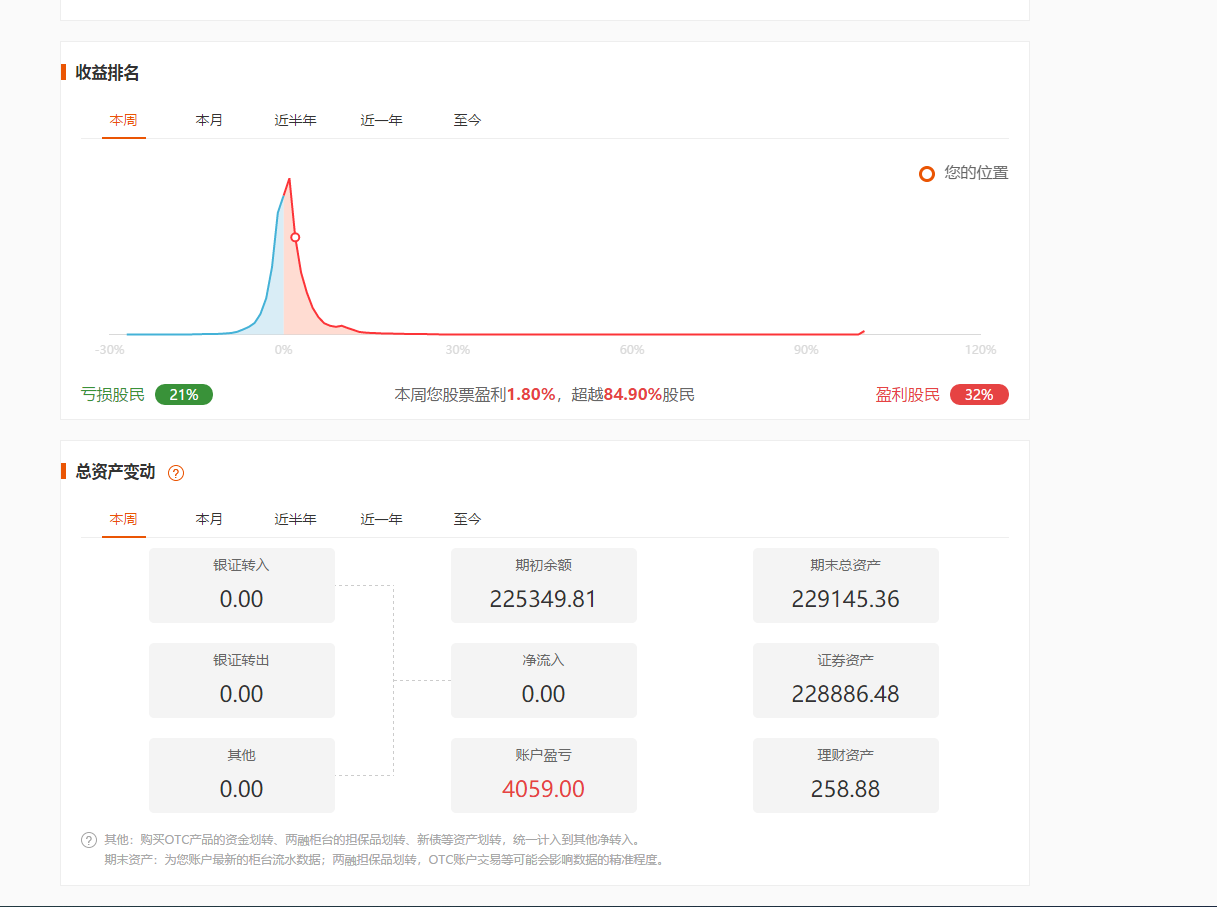Switch to 本月 tab in 收益排名
The height and width of the screenshot is (907, 1217).
[x=209, y=120]
